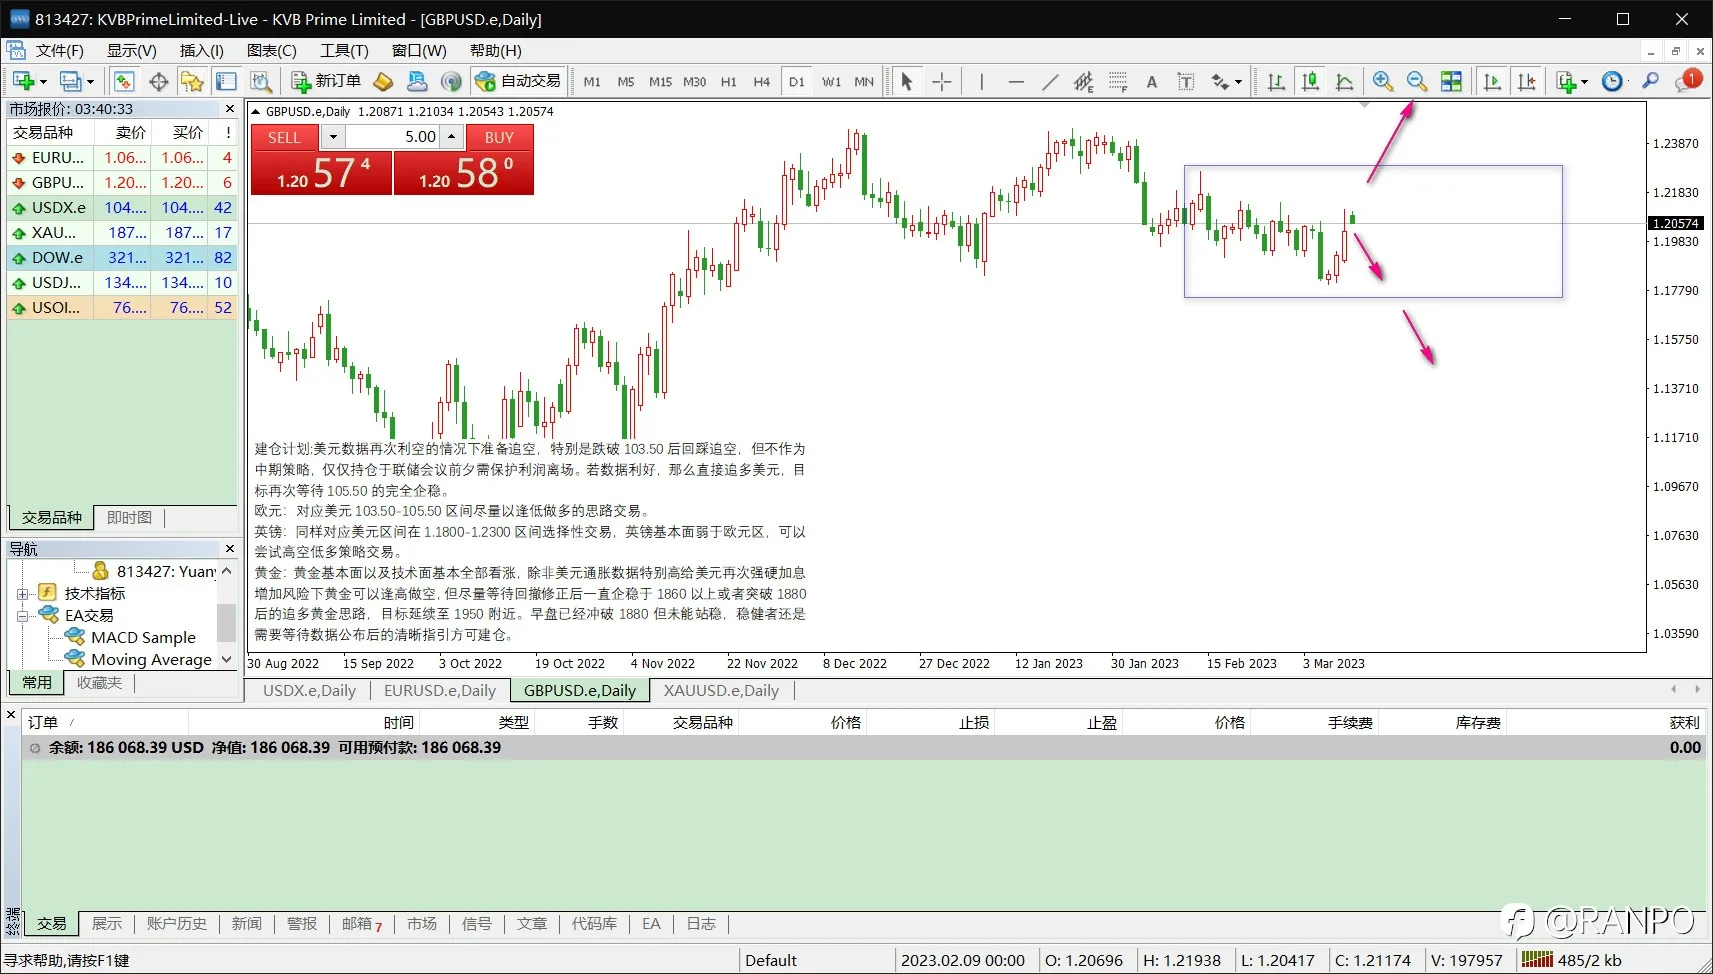Switch to the XAUUSD.e,Daily chart tab
Screen dimensions: 1713x974
click(721, 690)
